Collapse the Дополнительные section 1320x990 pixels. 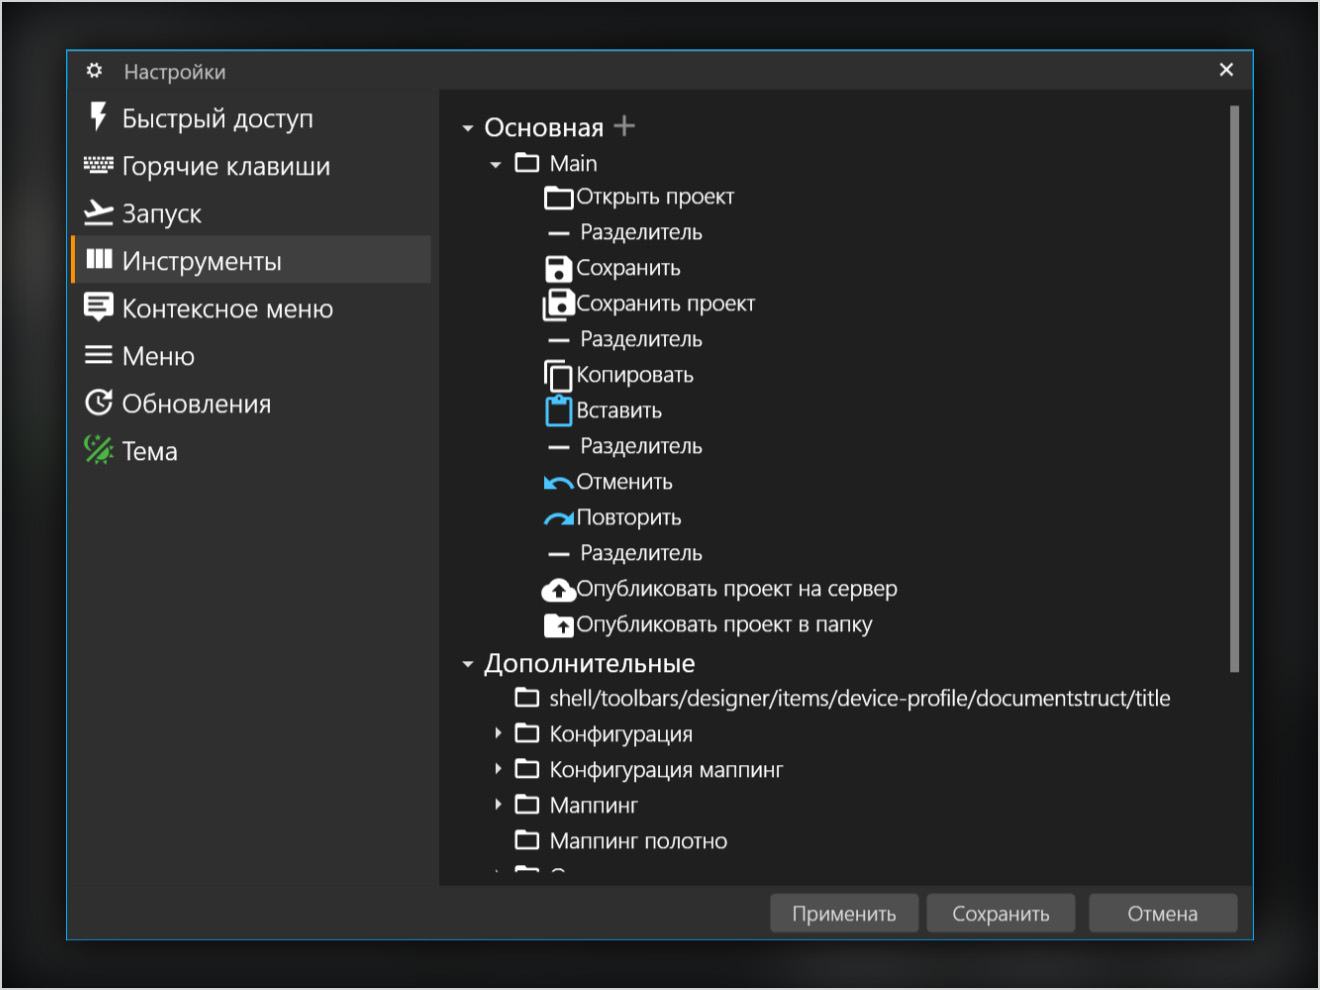tap(467, 664)
